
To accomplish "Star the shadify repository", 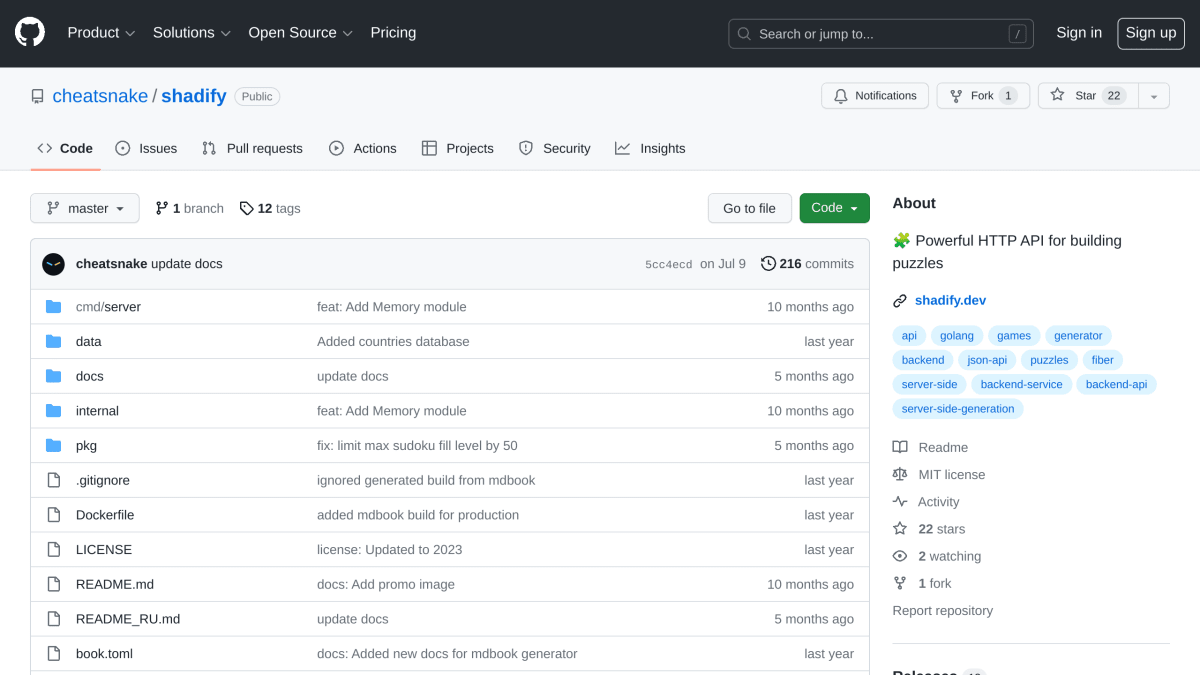I will coord(1088,96).
